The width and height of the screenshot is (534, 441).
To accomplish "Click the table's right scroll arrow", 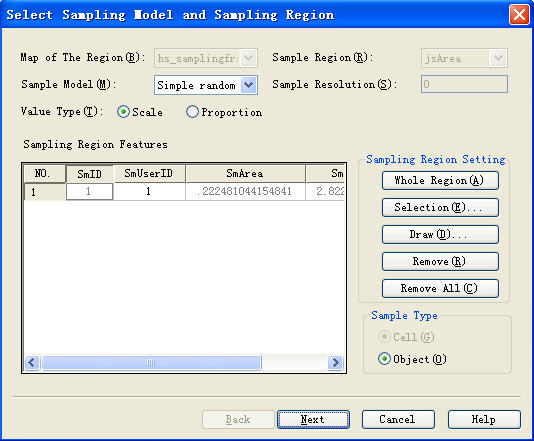I will 335,362.
